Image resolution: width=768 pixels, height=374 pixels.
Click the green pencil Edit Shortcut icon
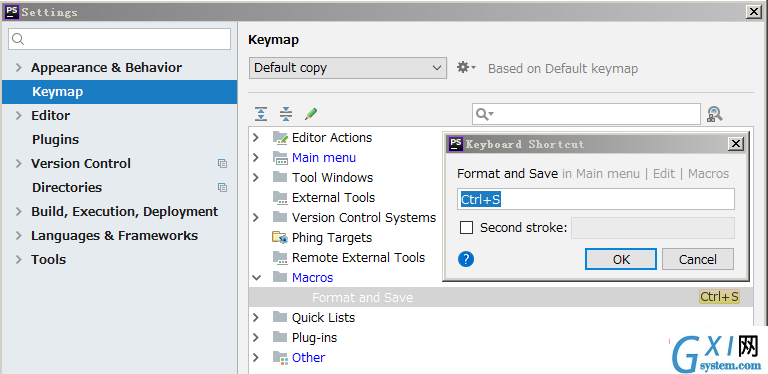pyautogui.click(x=311, y=114)
